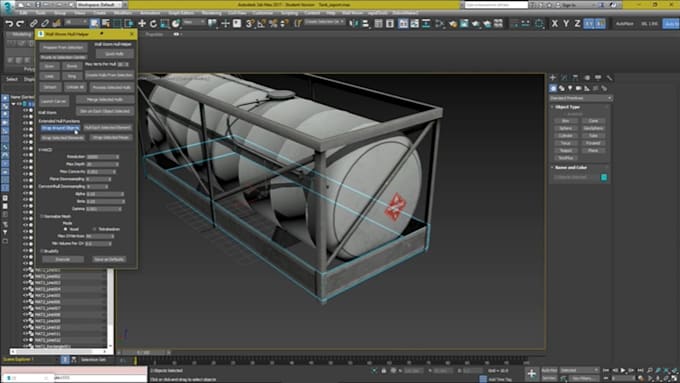Toggle the checkbox above the Execute button
Screen dimensions: 680x383
pos(42,251)
